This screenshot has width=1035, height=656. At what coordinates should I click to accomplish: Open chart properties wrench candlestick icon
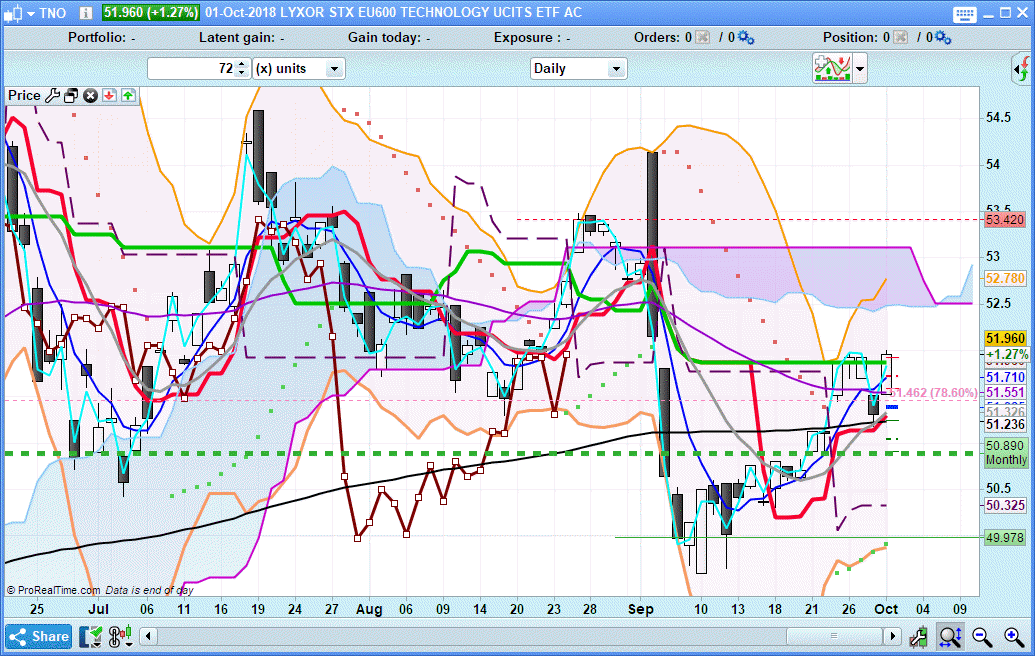[918, 637]
